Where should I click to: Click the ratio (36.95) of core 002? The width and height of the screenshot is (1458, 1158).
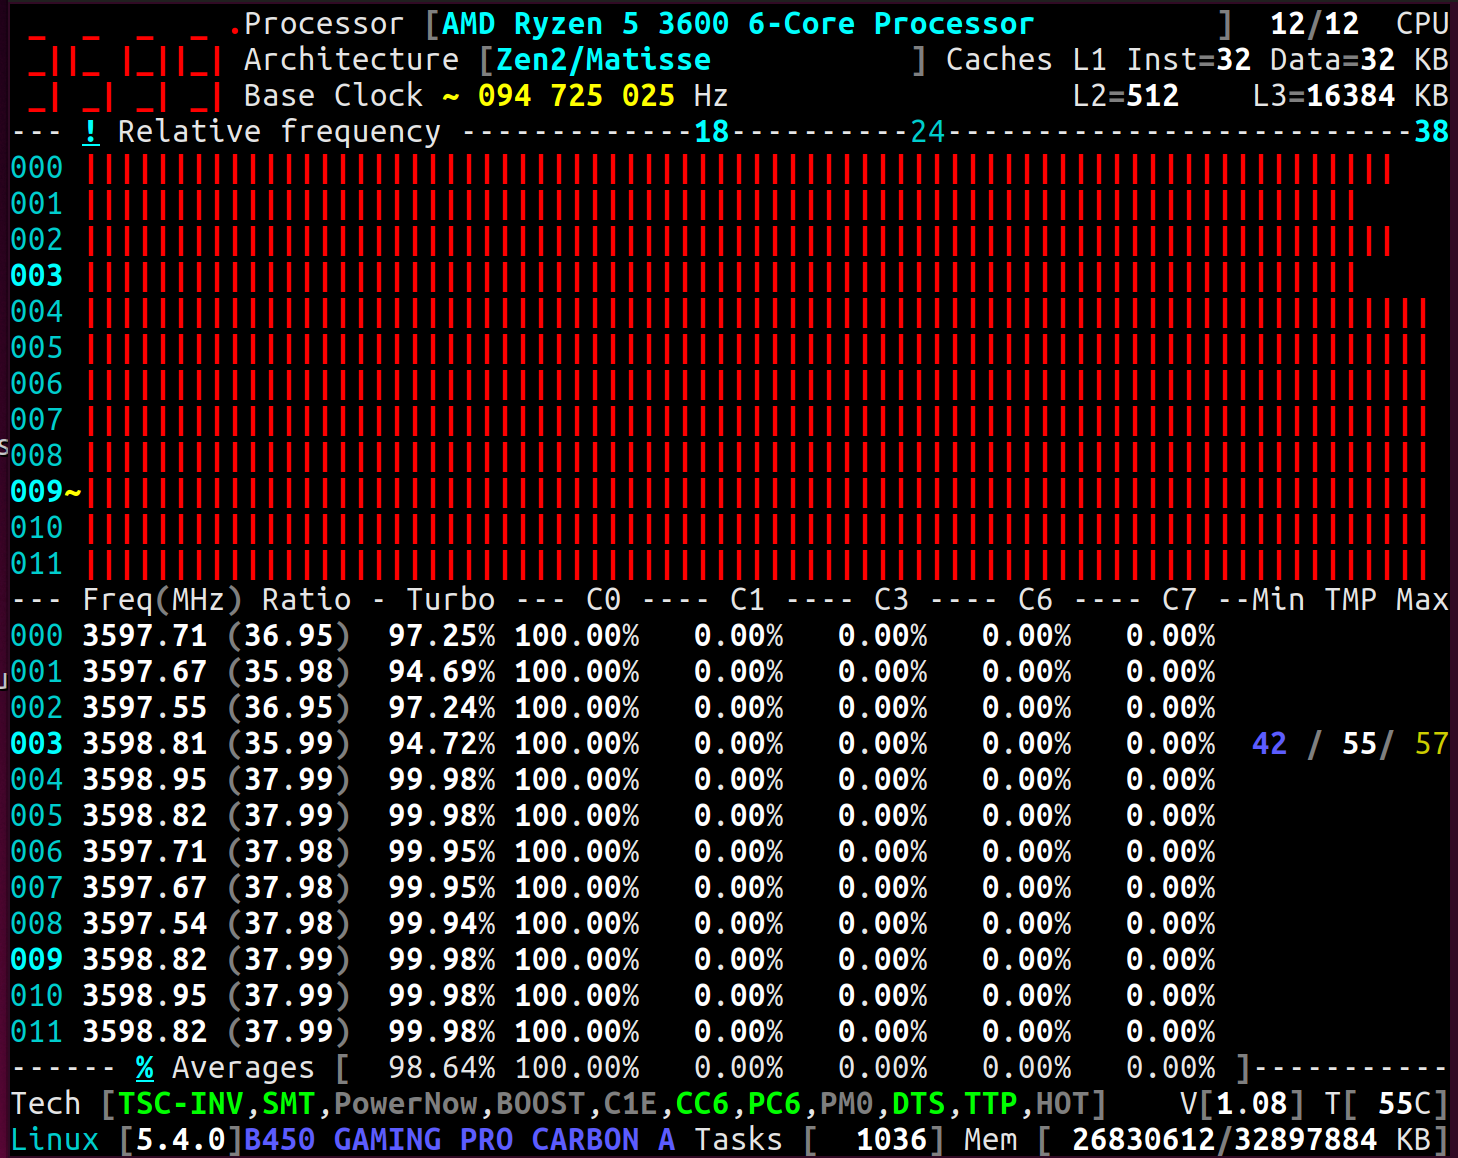[289, 708]
